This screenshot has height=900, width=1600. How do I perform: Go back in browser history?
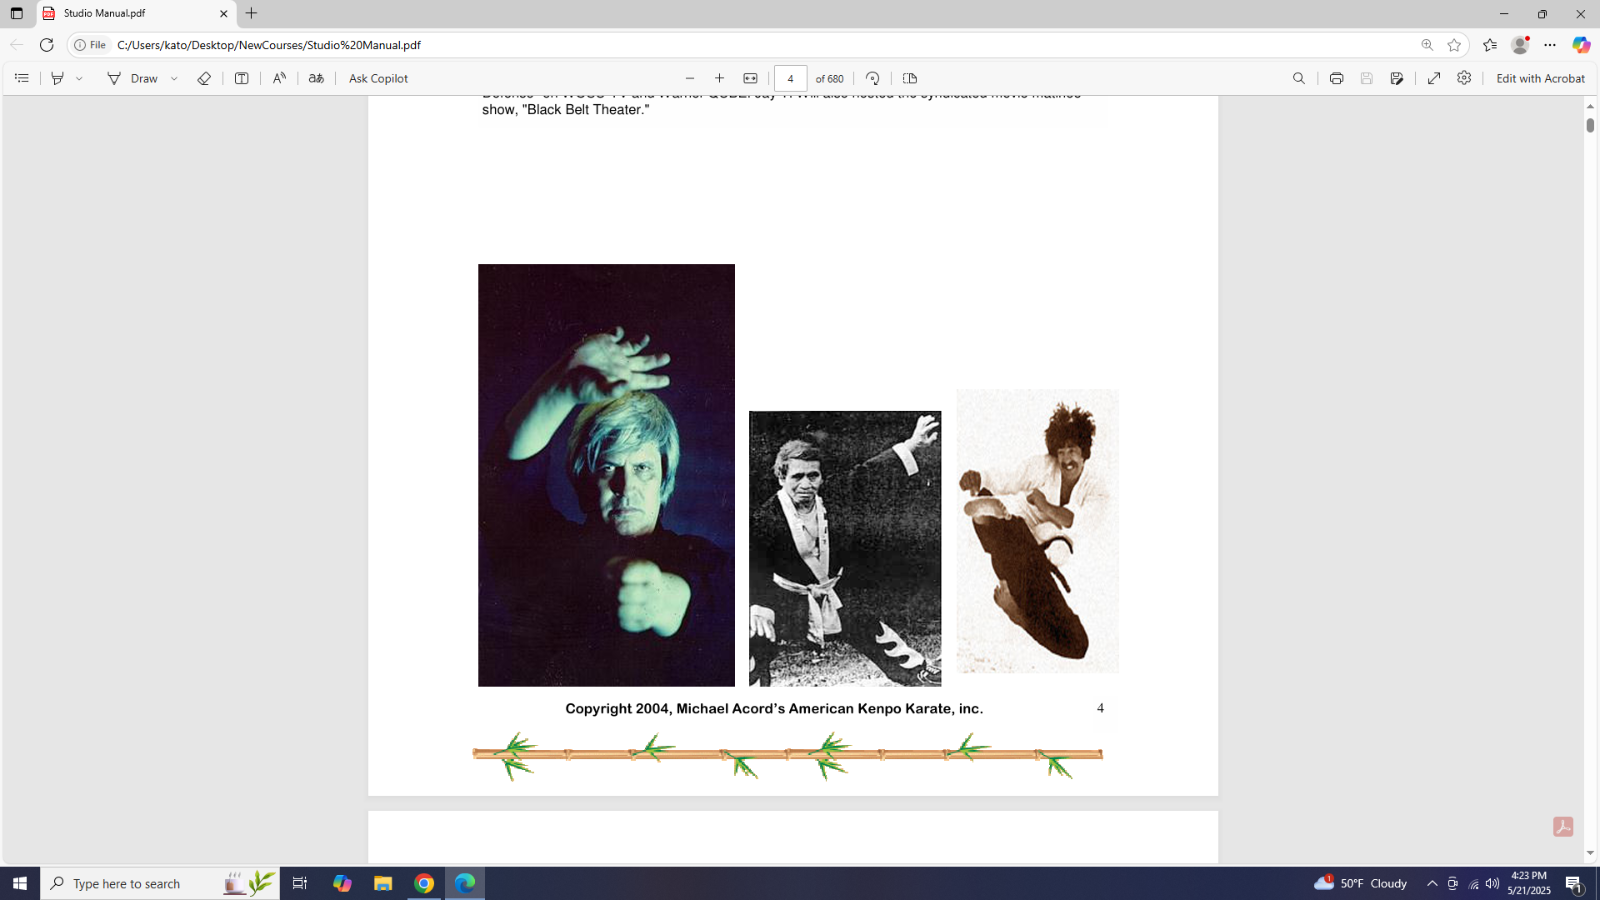point(16,45)
